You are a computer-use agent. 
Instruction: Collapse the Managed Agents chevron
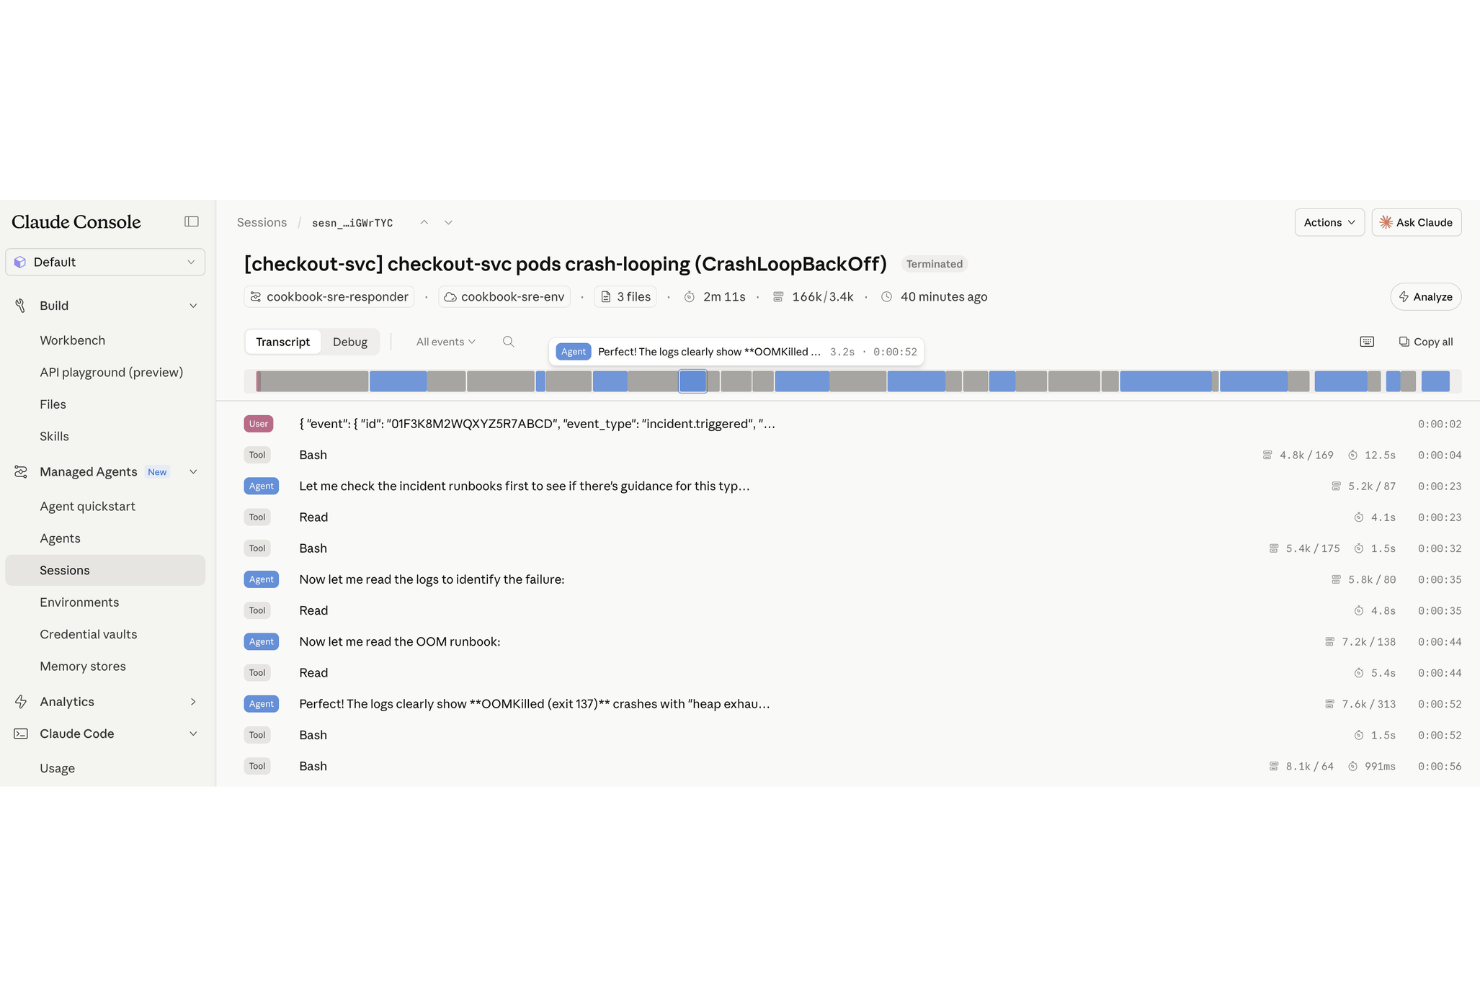click(193, 472)
